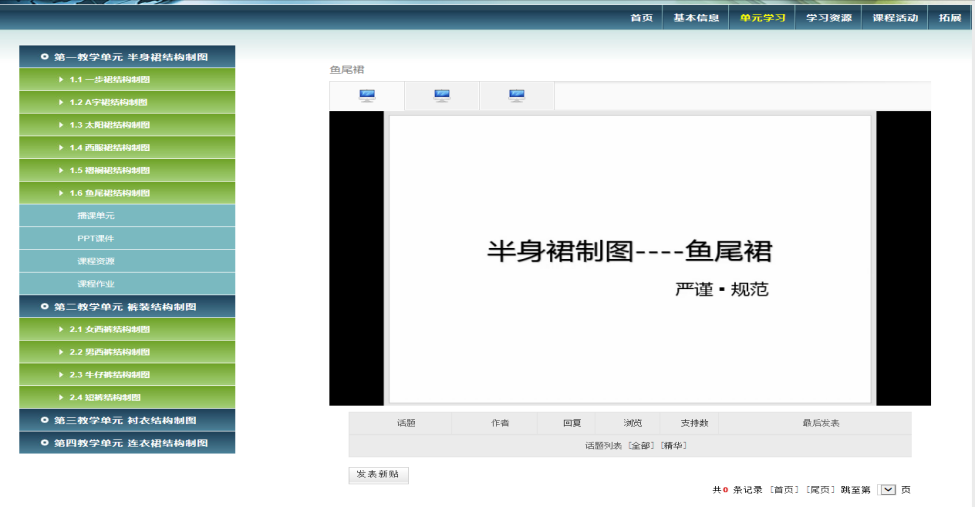Filter topic list by 精华
975x507 pixels.
point(673,446)
